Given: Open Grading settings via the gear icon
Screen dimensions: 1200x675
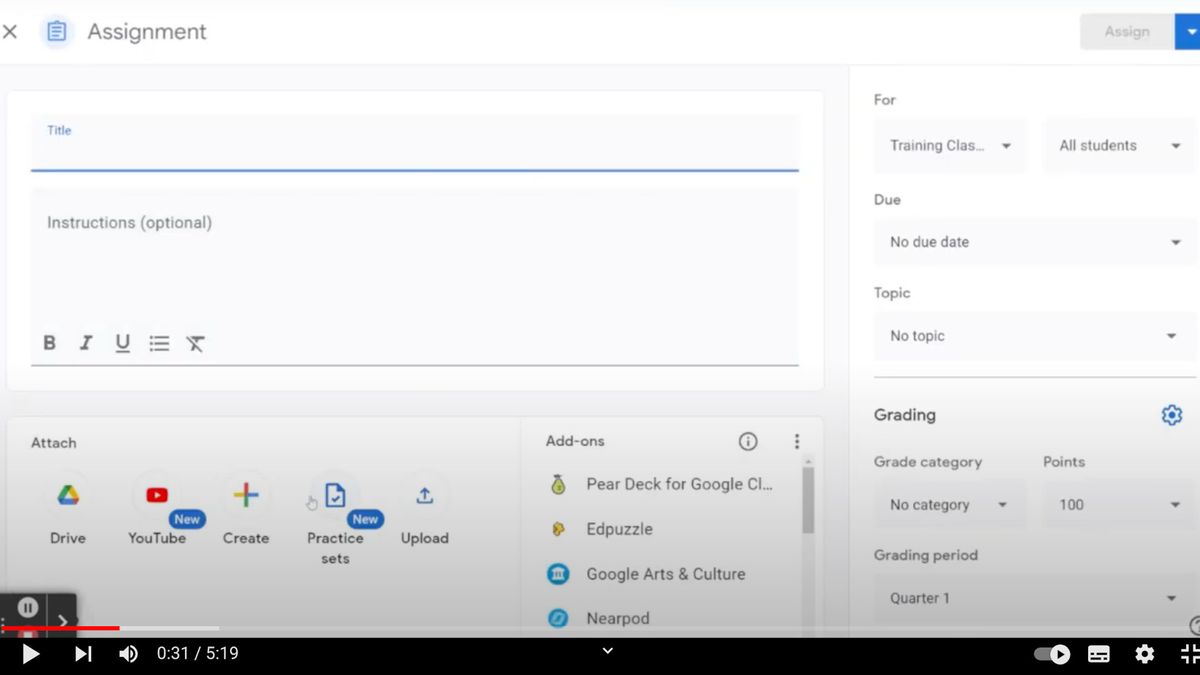Looking at the screenshot, I should 1171,414.
